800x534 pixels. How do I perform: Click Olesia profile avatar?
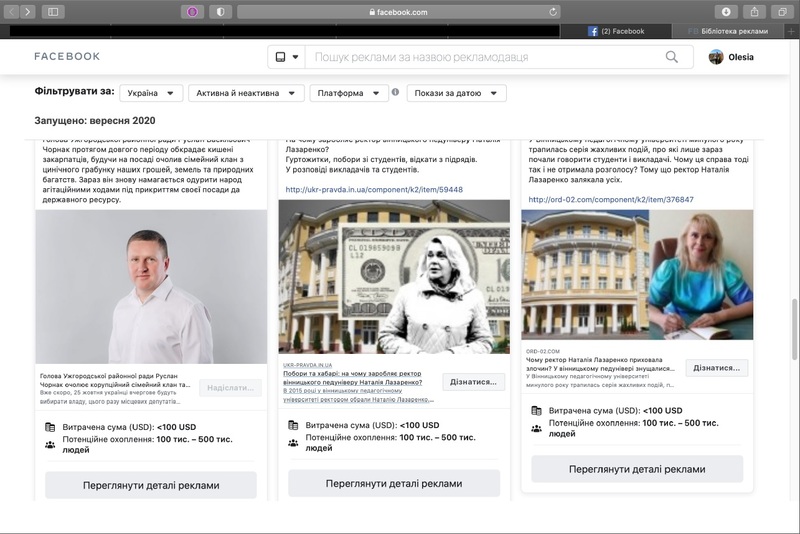pyautogui.click(x=716, y=57)
